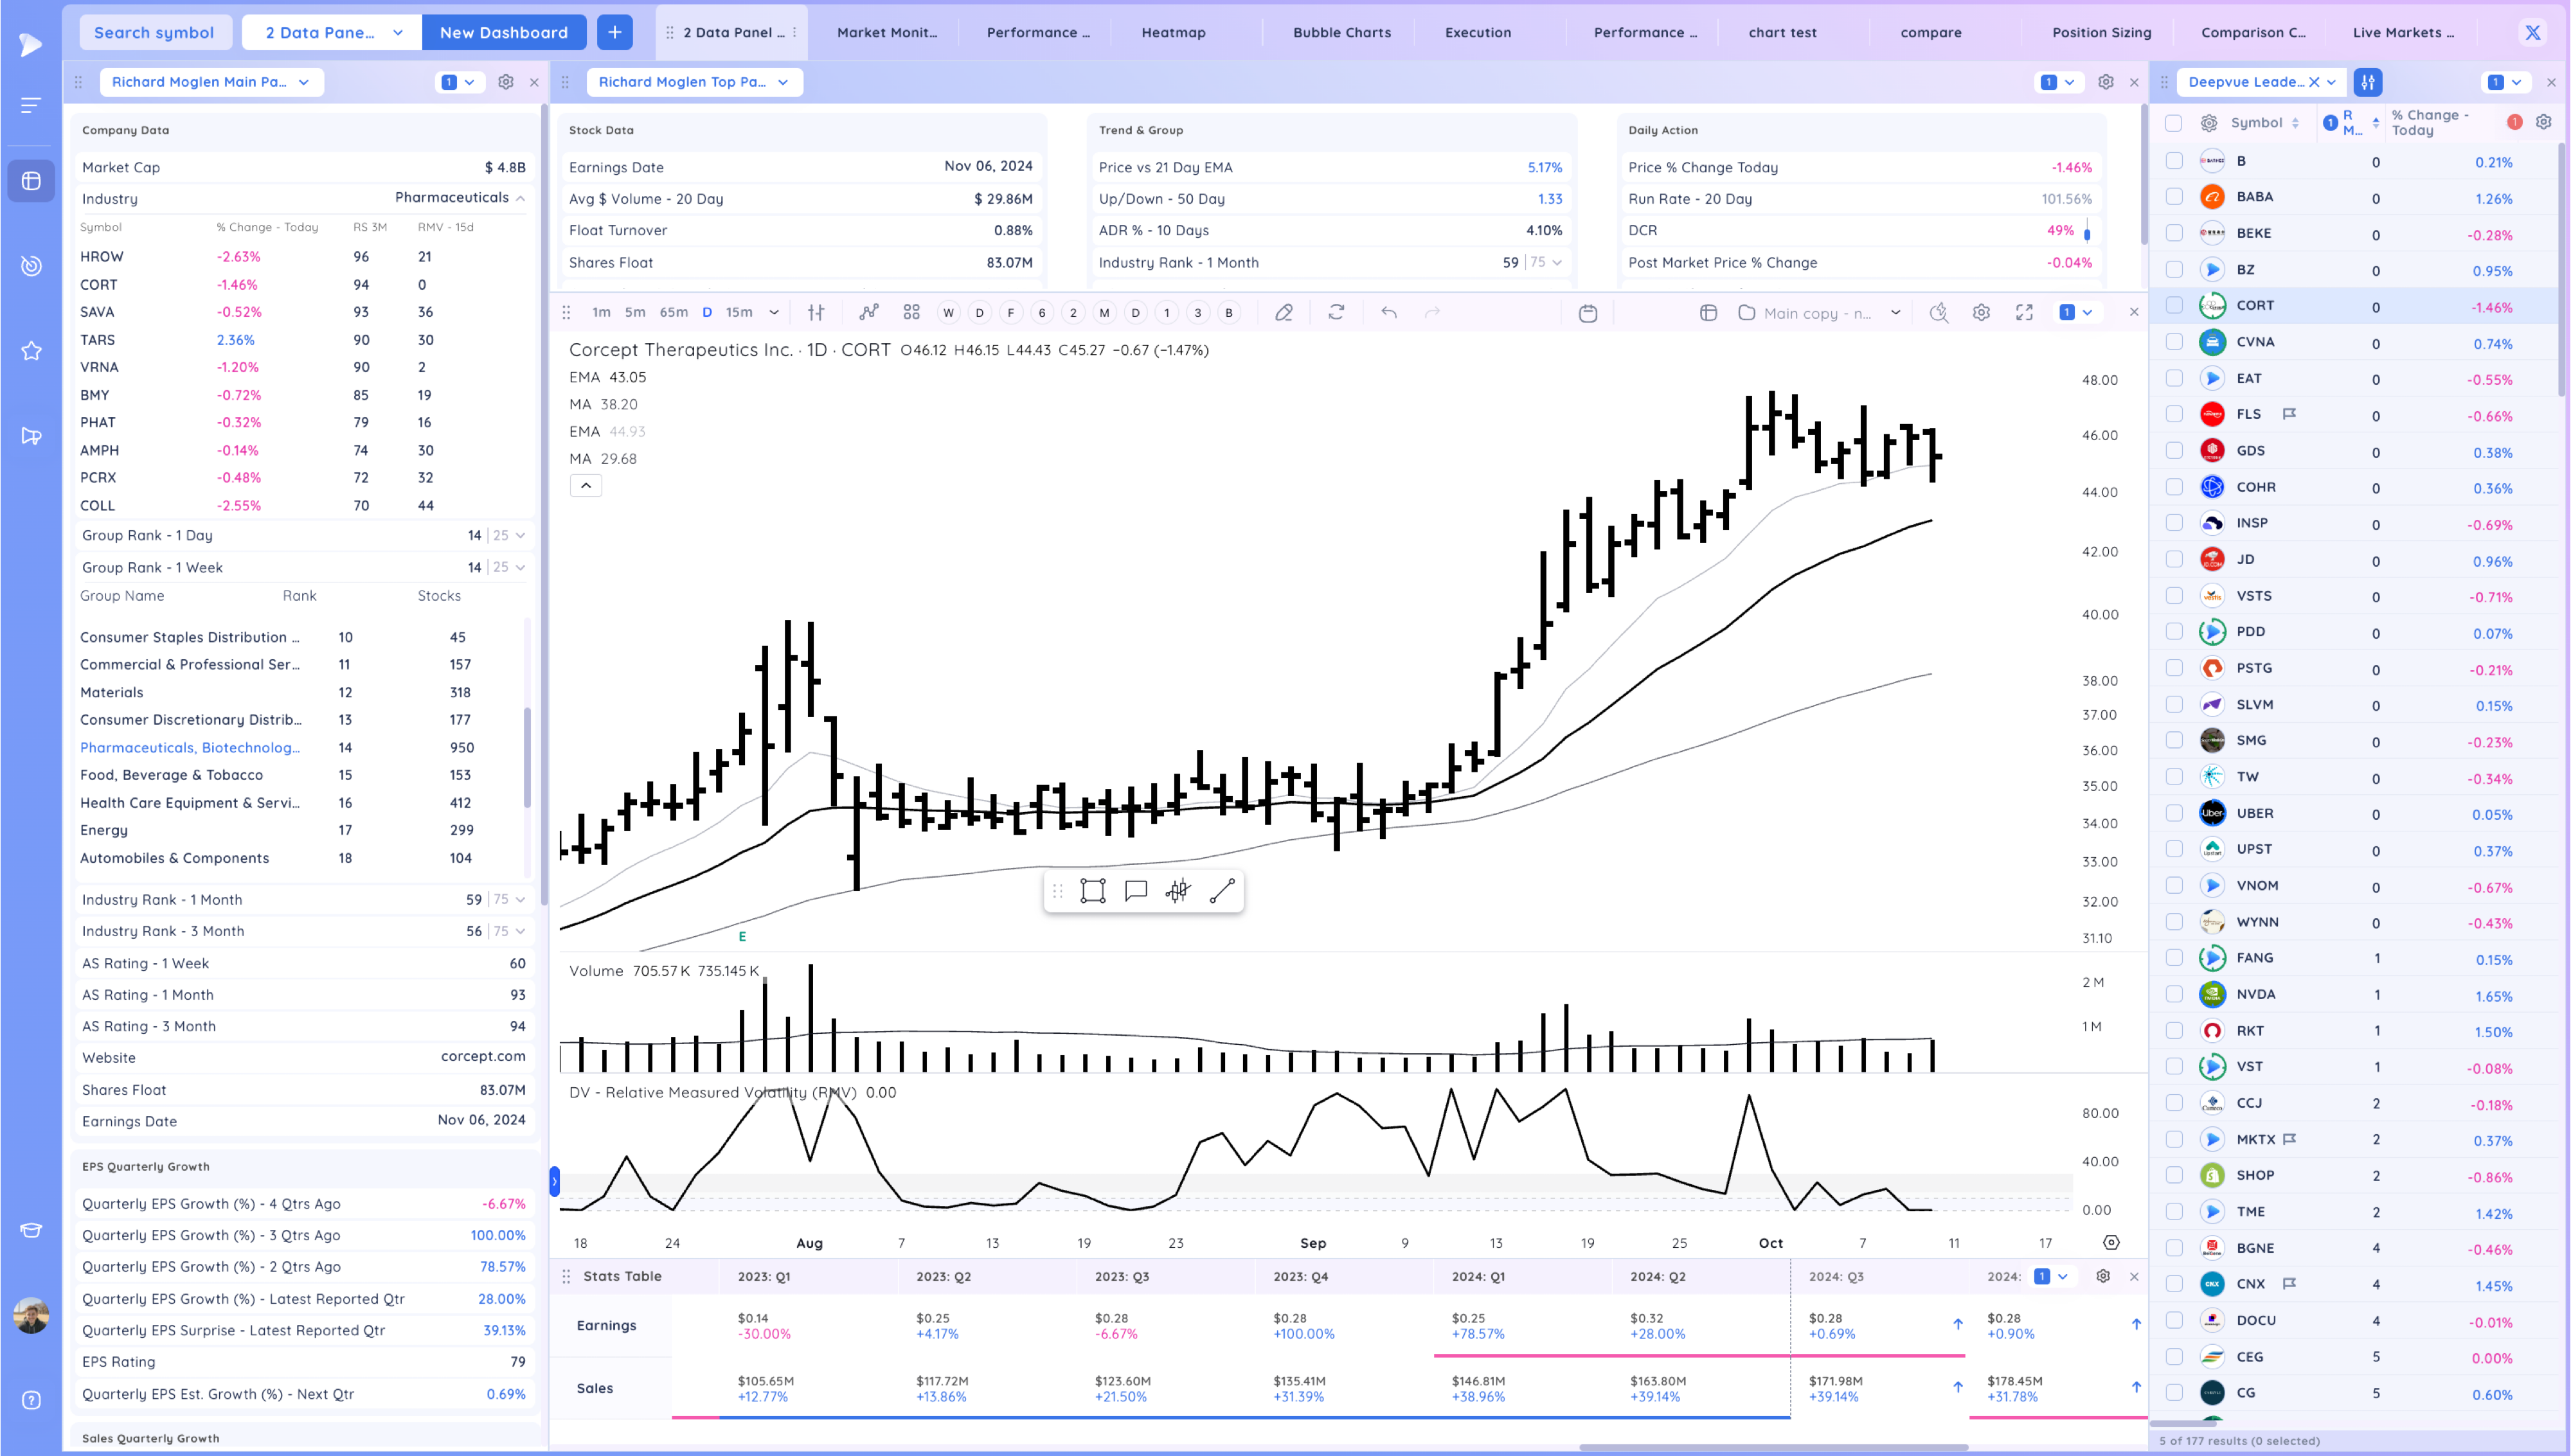The height and width of the screenshot is (1456, 2571).
Task: Click the Search symbol field
Action: click(x=154, y=32)
